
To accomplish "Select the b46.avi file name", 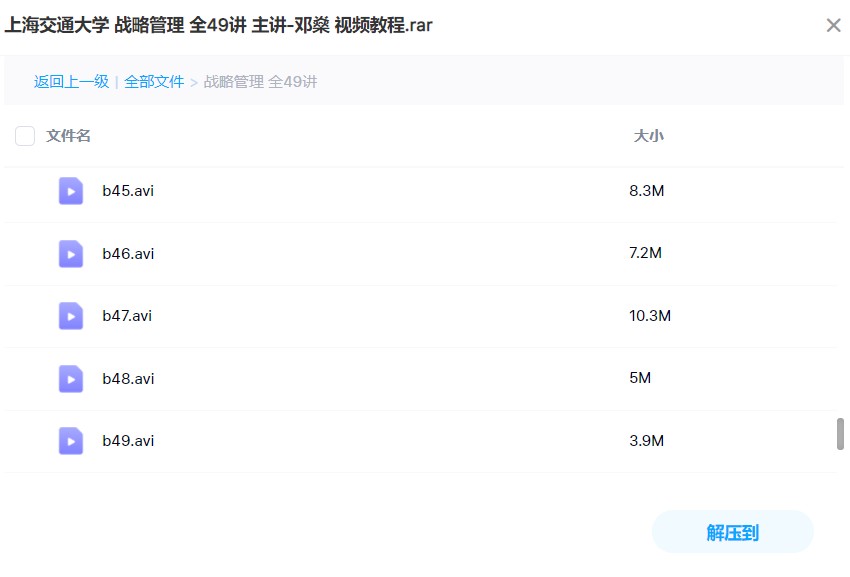I will (x=128, y=254).
